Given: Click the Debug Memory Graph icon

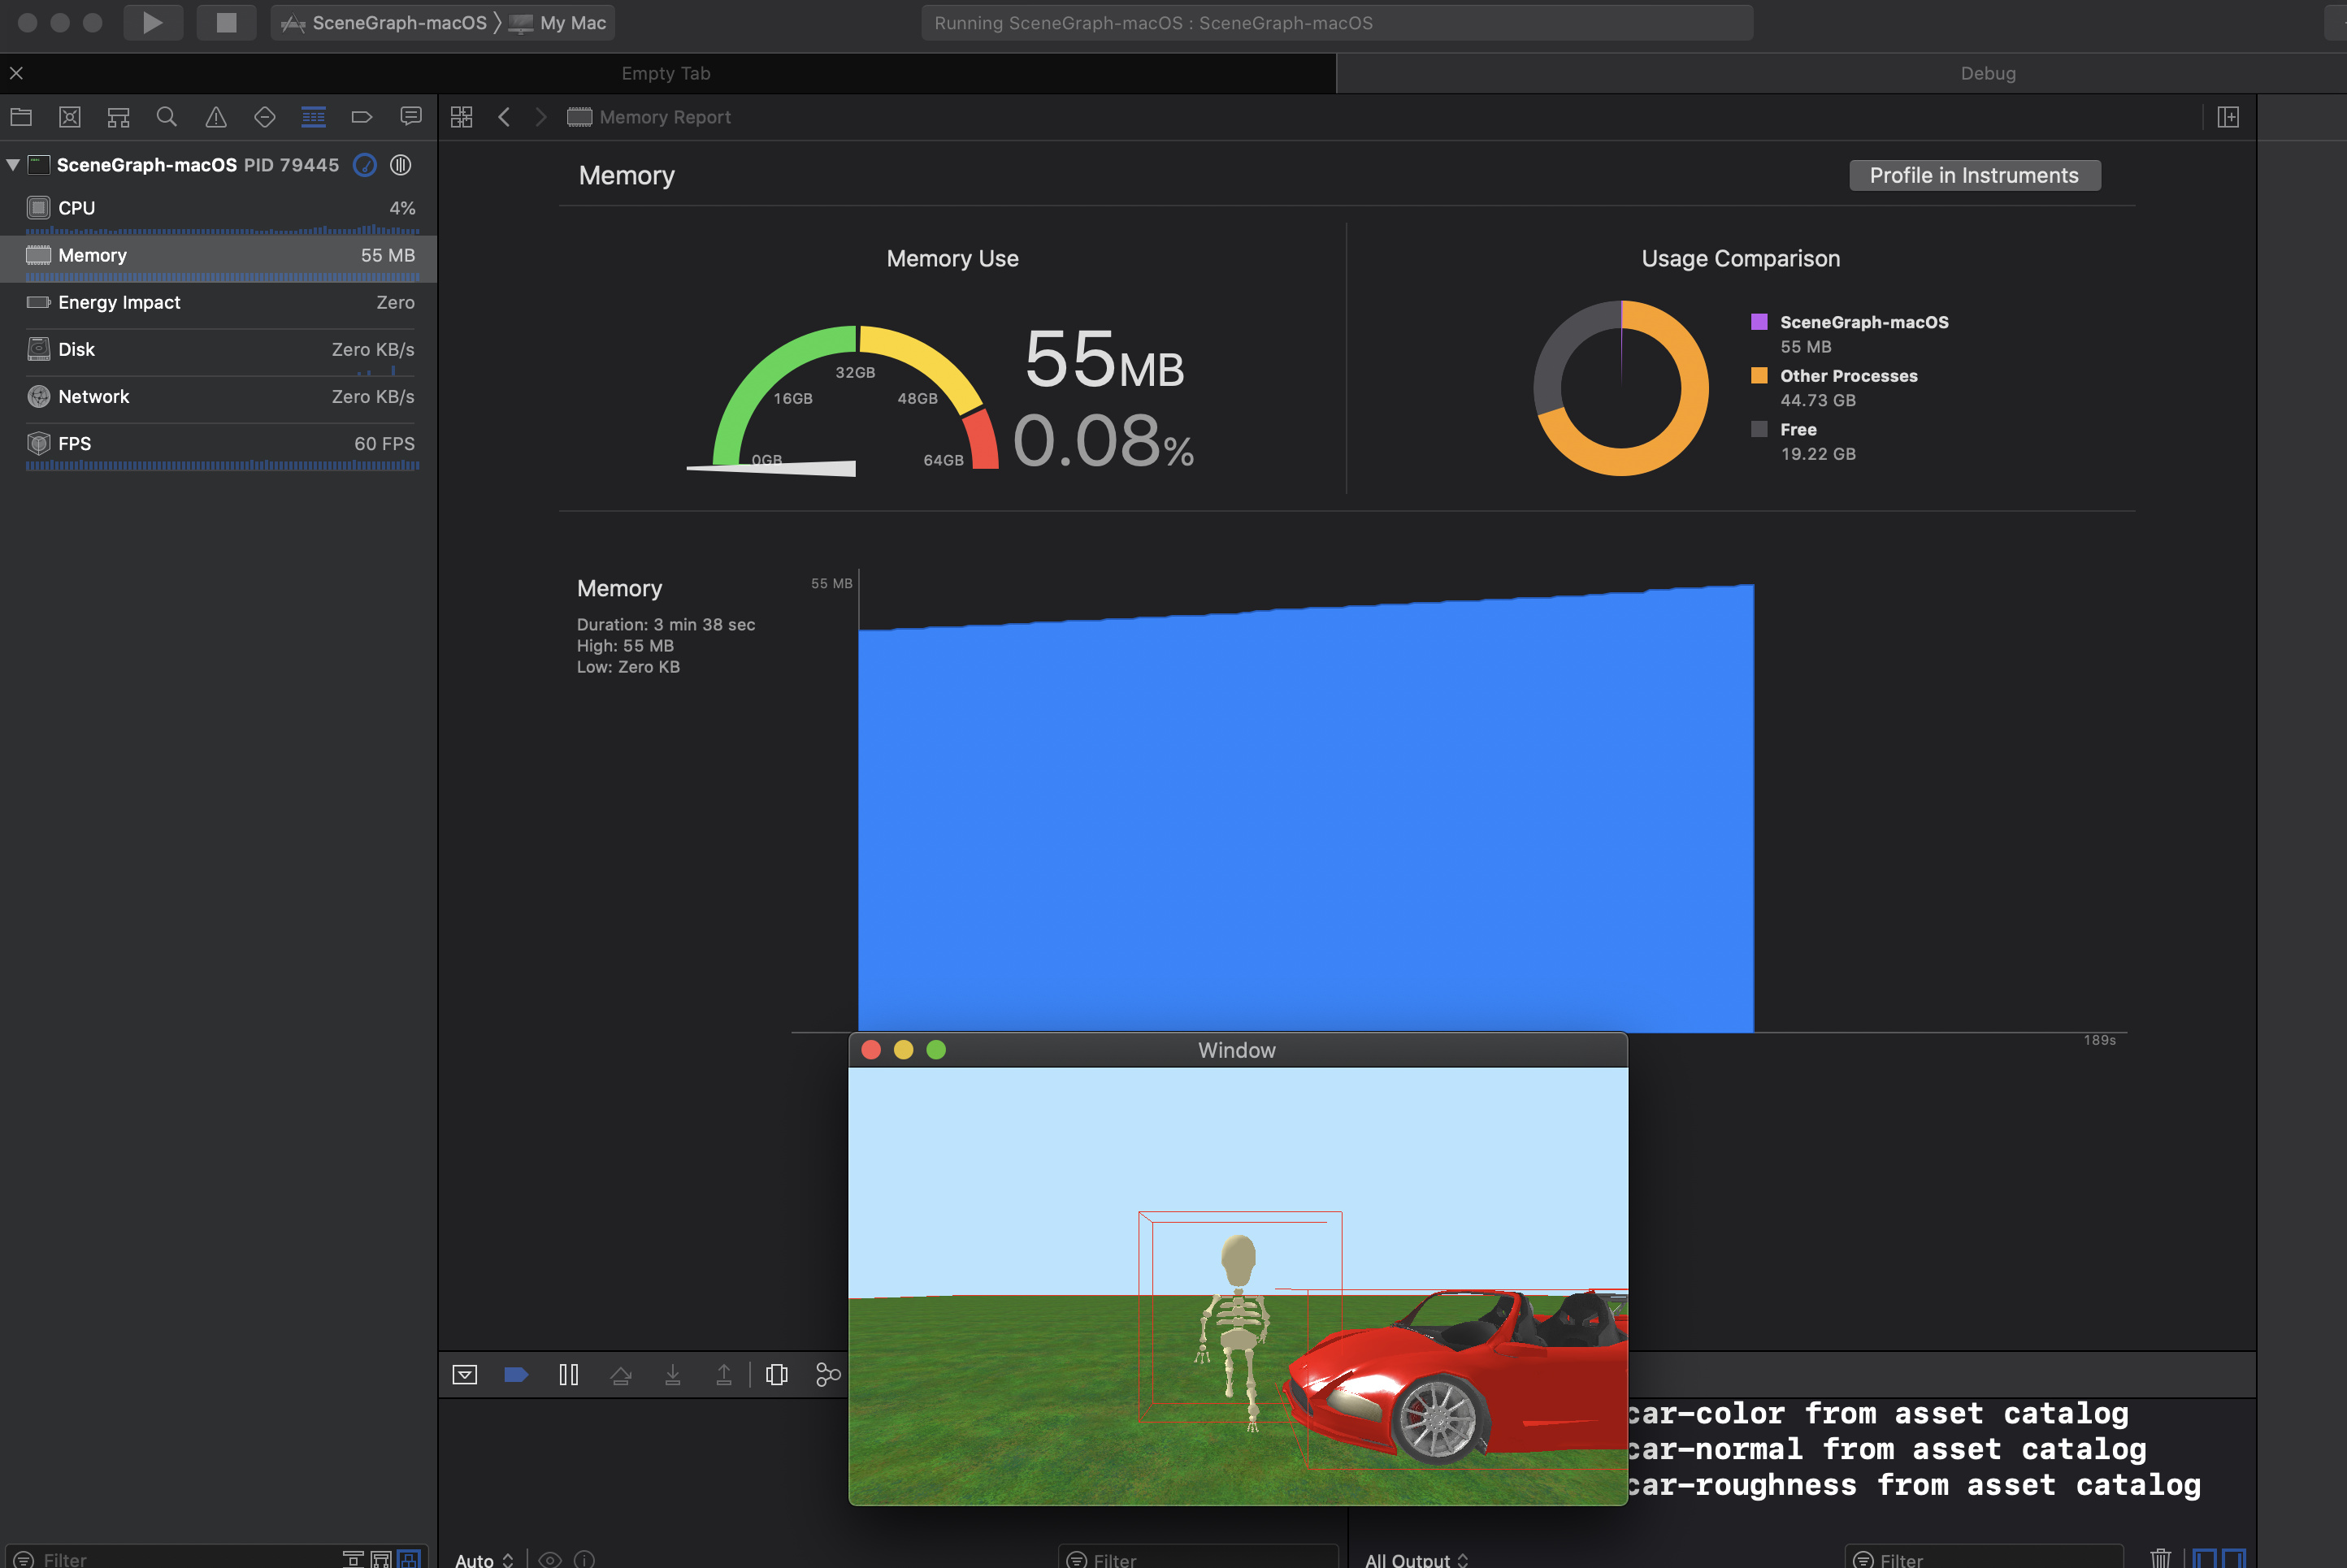Looking at the screenshot, I should coord(828,1375).
